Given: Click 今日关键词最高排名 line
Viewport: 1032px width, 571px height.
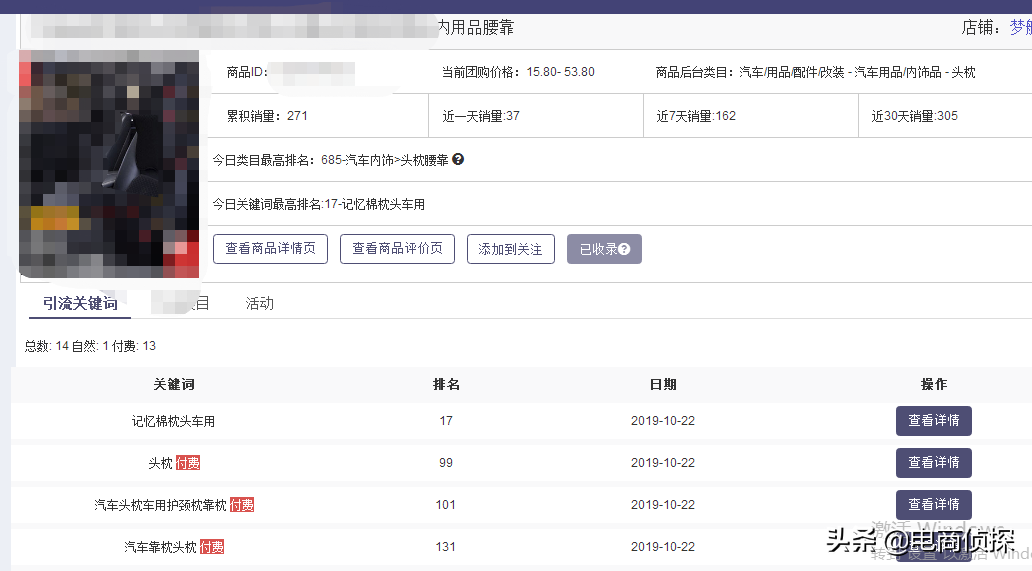Looking at the screenshot, I should pyautogui.click(x=319, y=205).
